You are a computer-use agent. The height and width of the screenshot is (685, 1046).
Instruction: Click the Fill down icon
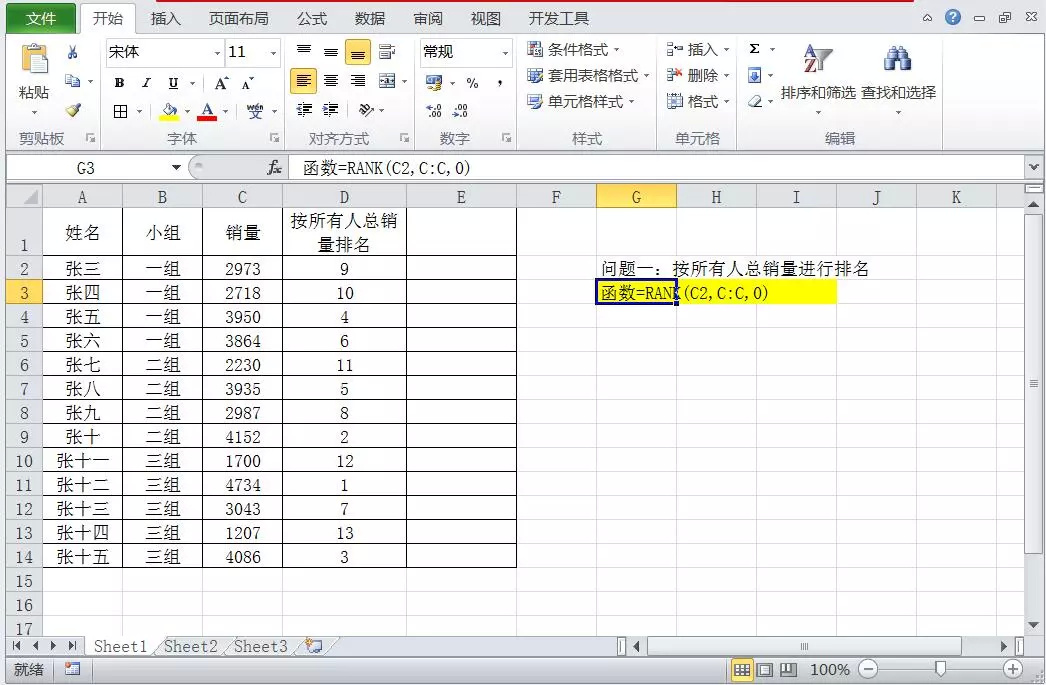pos(754,75)
